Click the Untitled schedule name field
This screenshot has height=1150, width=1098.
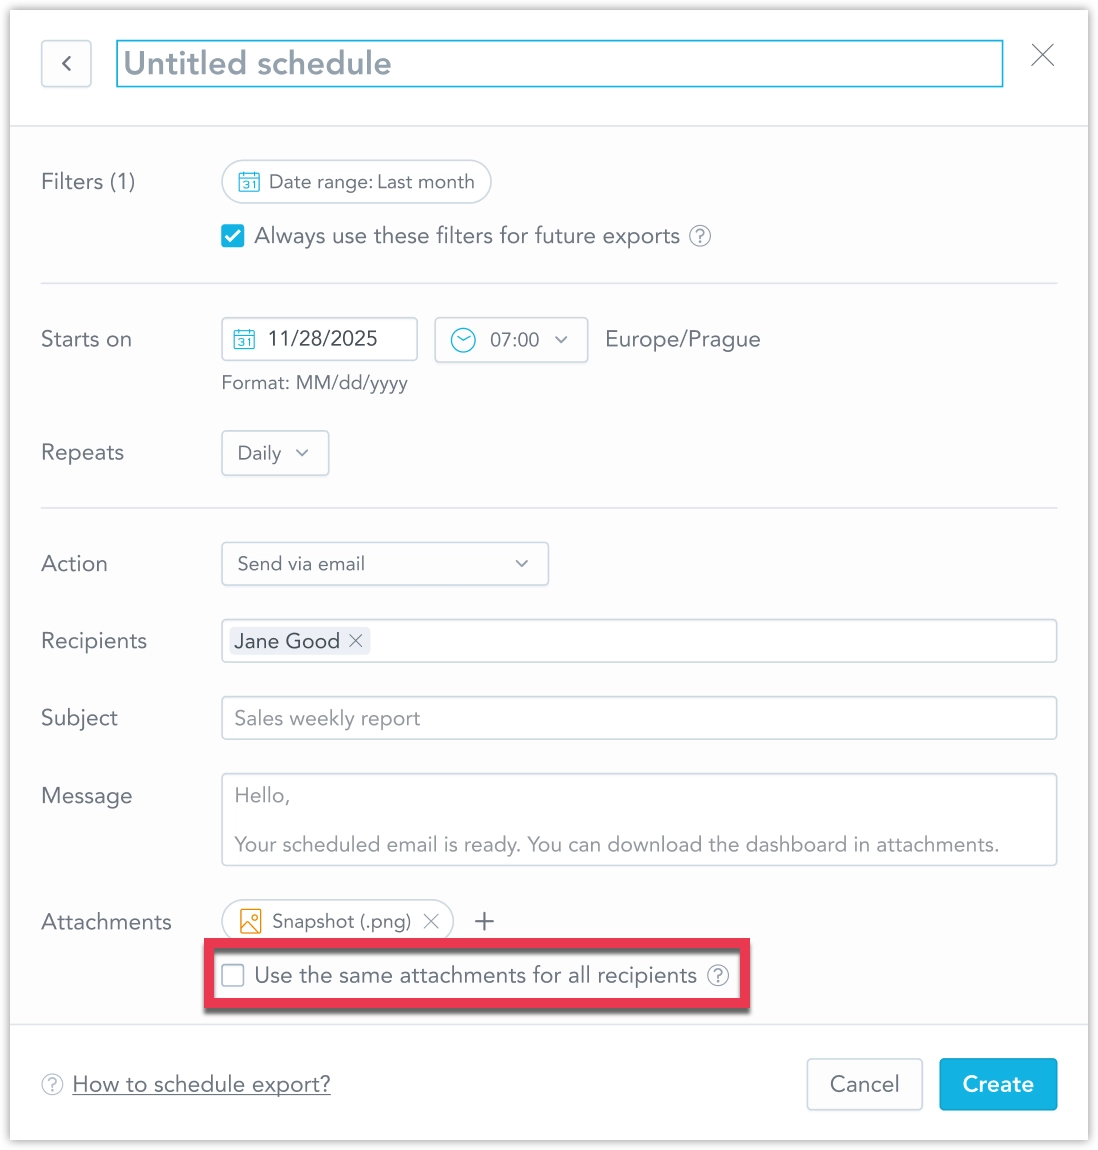click(560, 63)
